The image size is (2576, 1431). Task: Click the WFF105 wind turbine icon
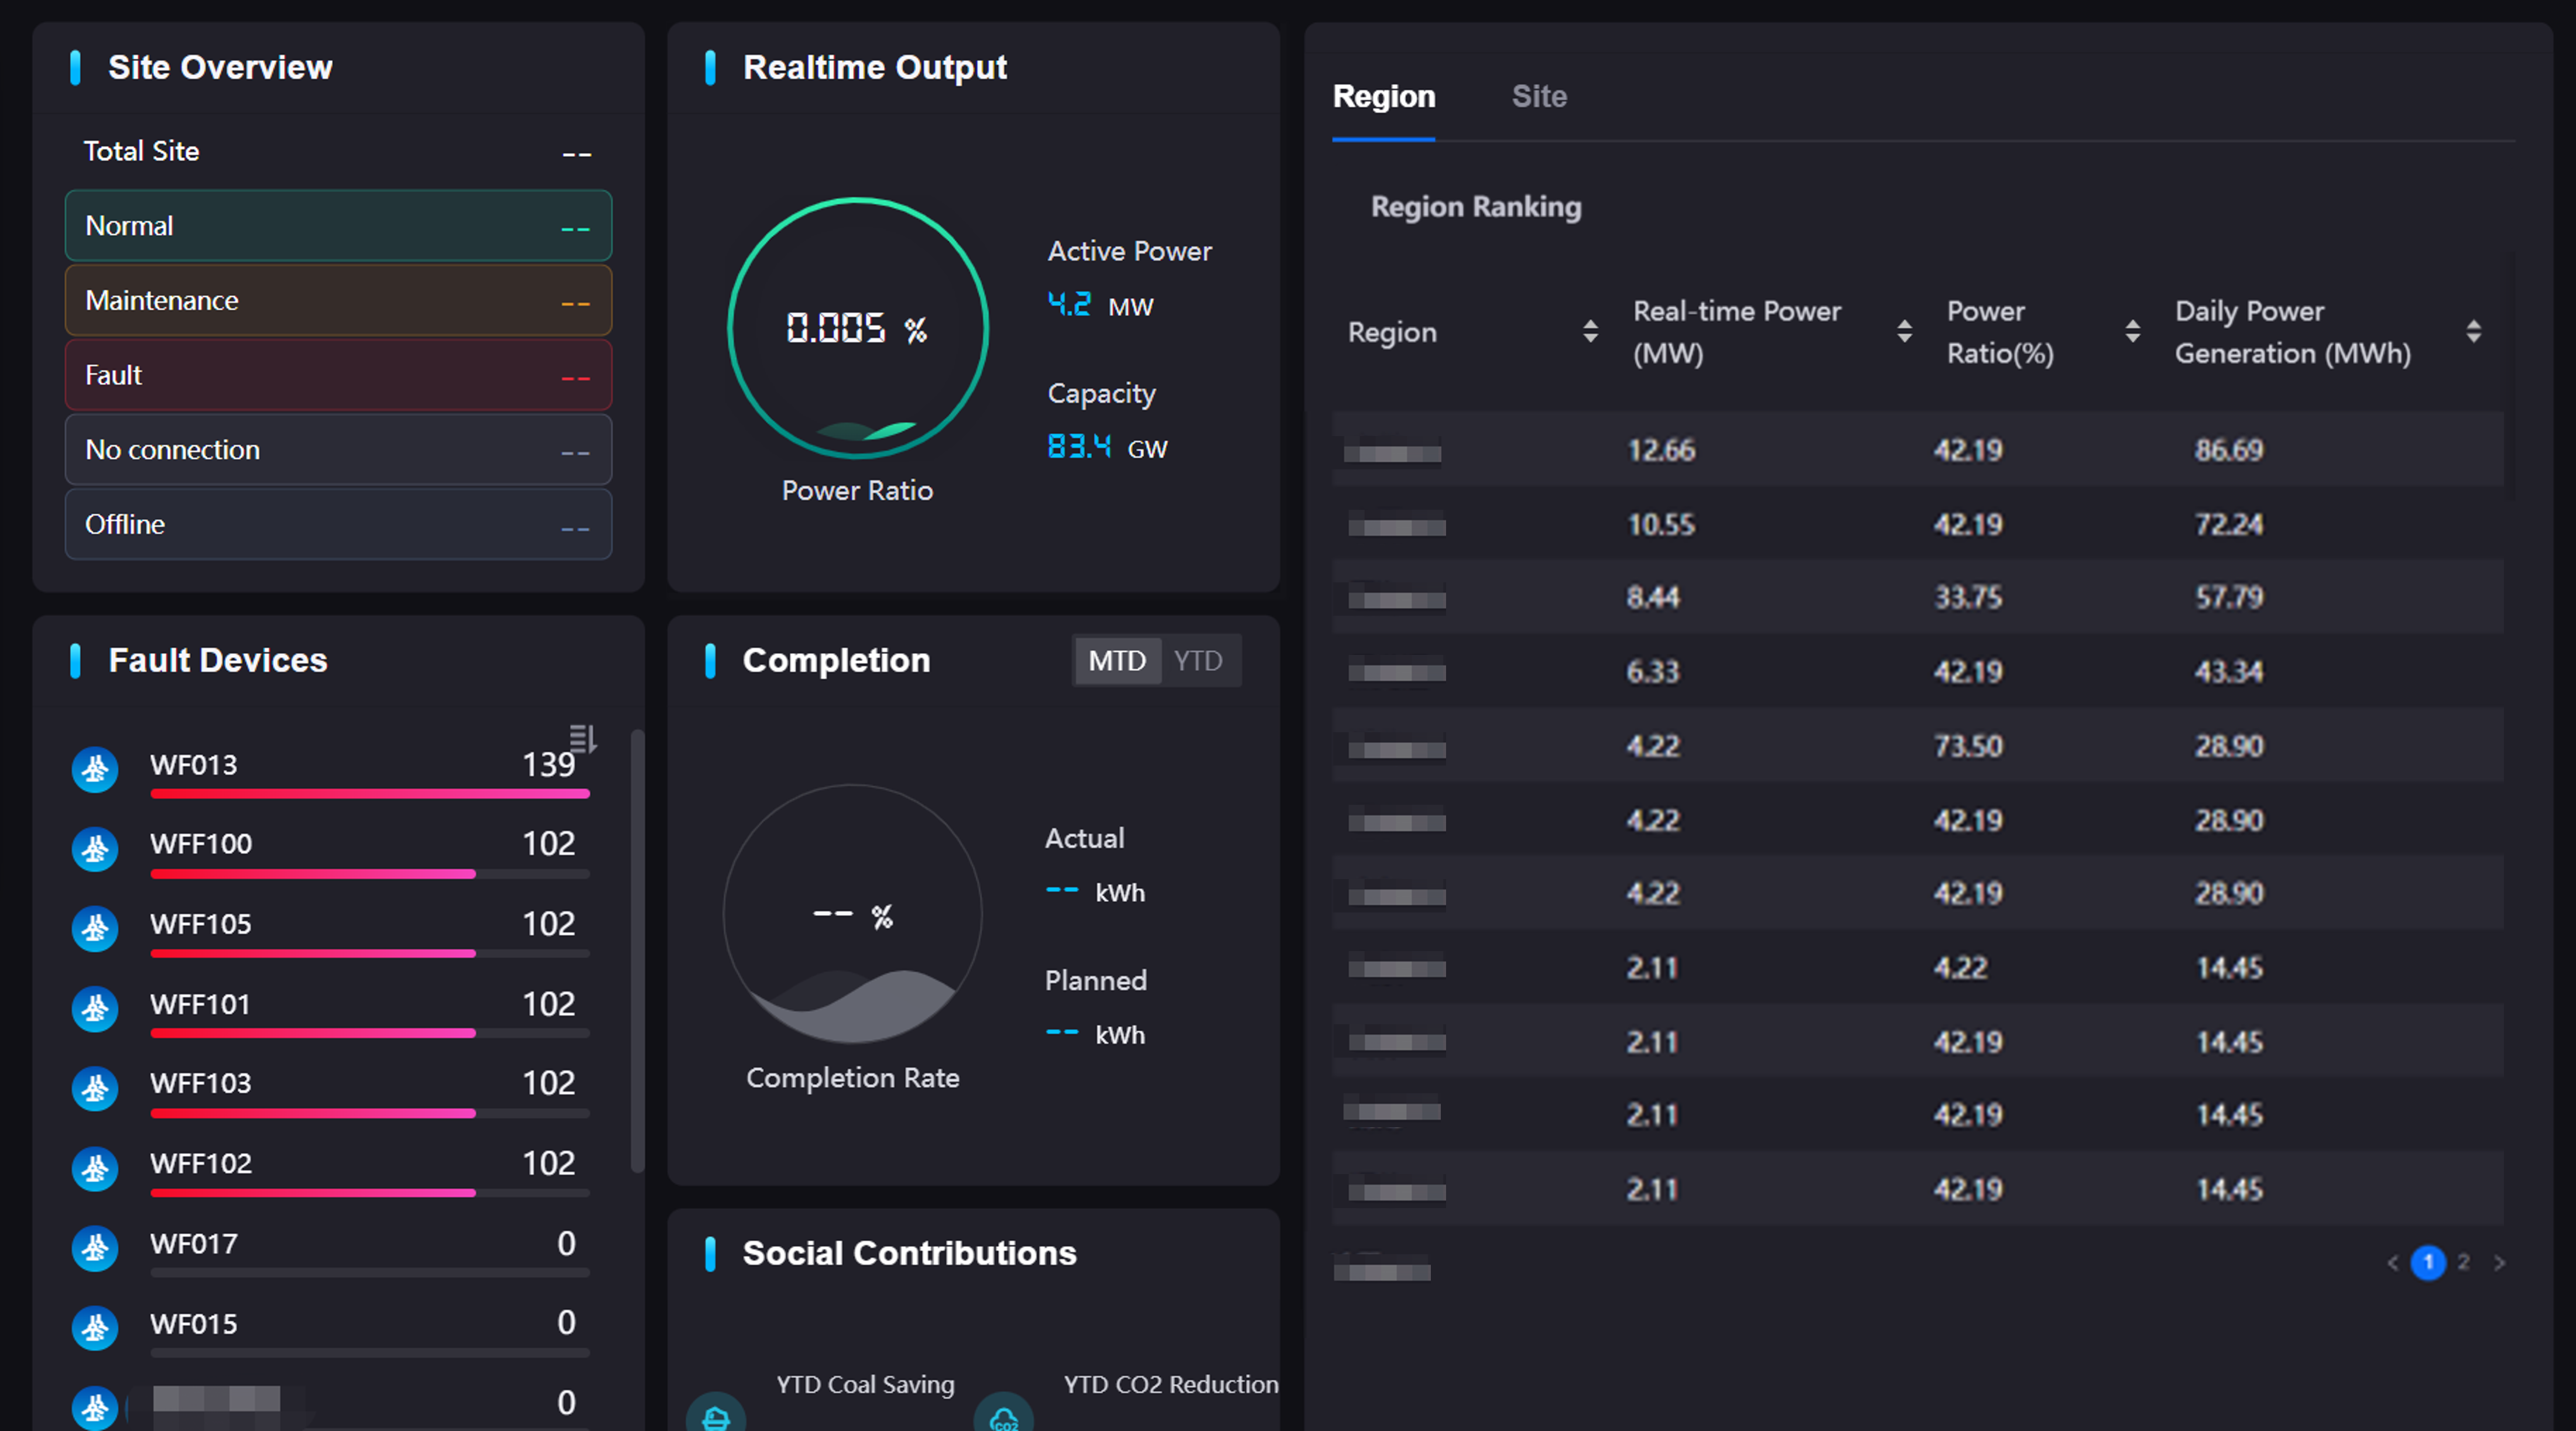[x=95, y=929]
